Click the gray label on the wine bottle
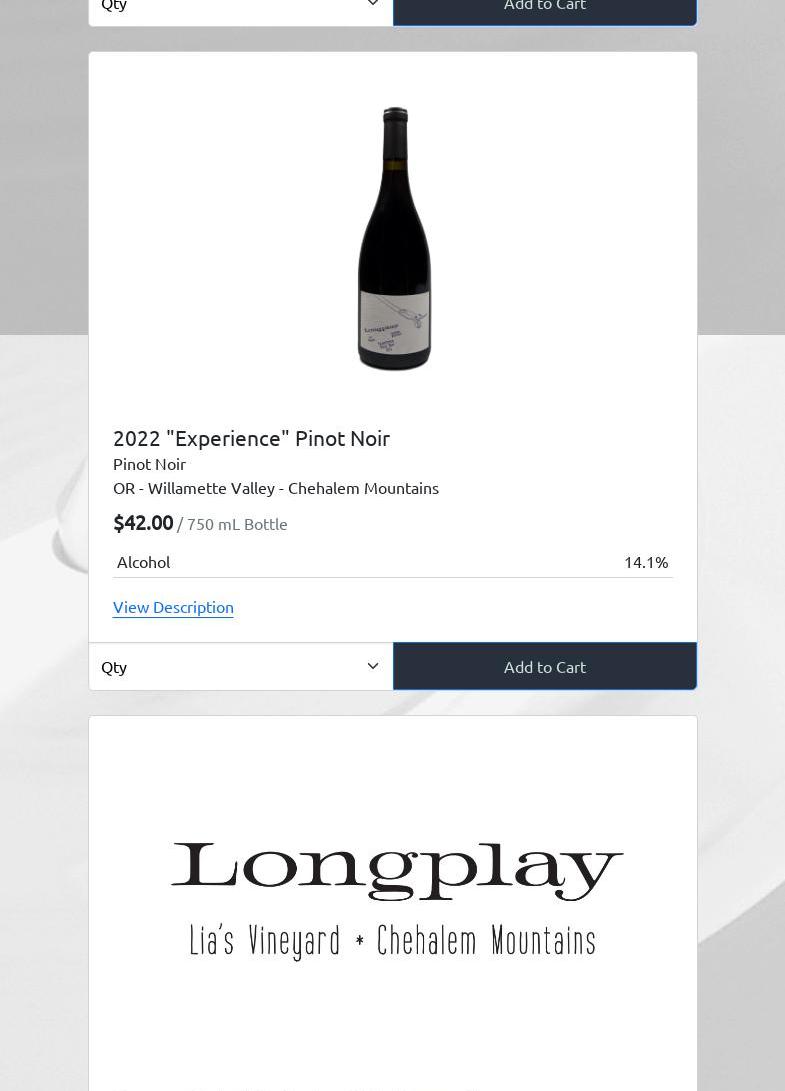This screenshot has width=785, height=1091. tap(395, 326)
